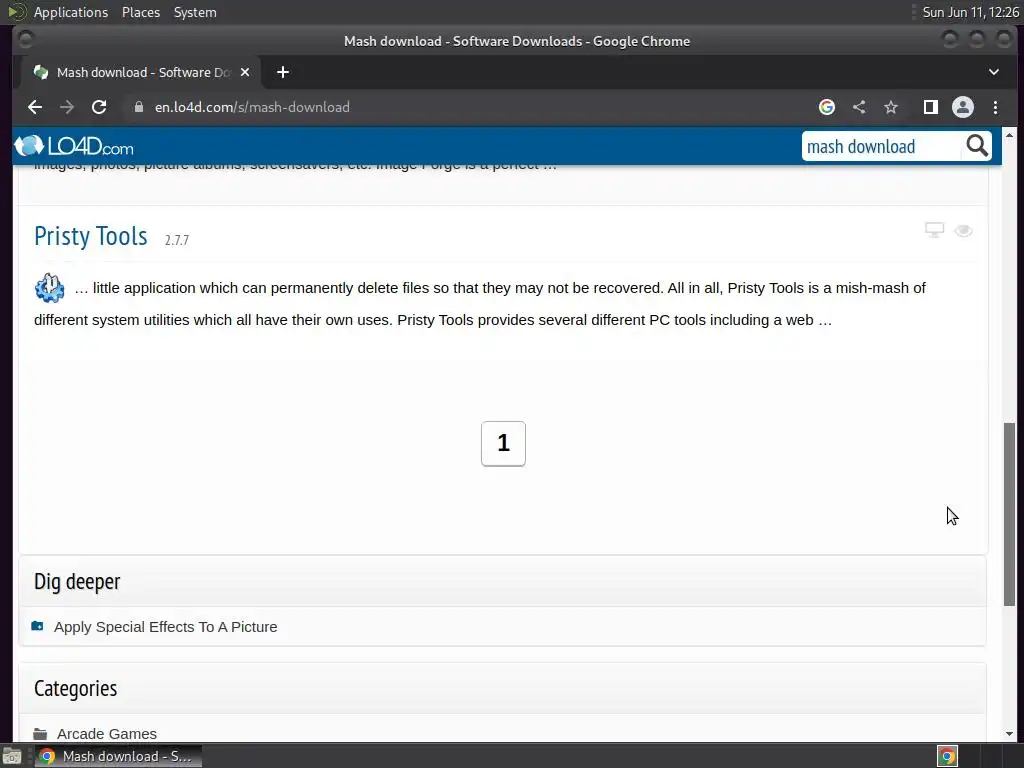Open Chrome's three-dot menu
This screenshot has width=1024, height=768.
(x=995, y=107)
